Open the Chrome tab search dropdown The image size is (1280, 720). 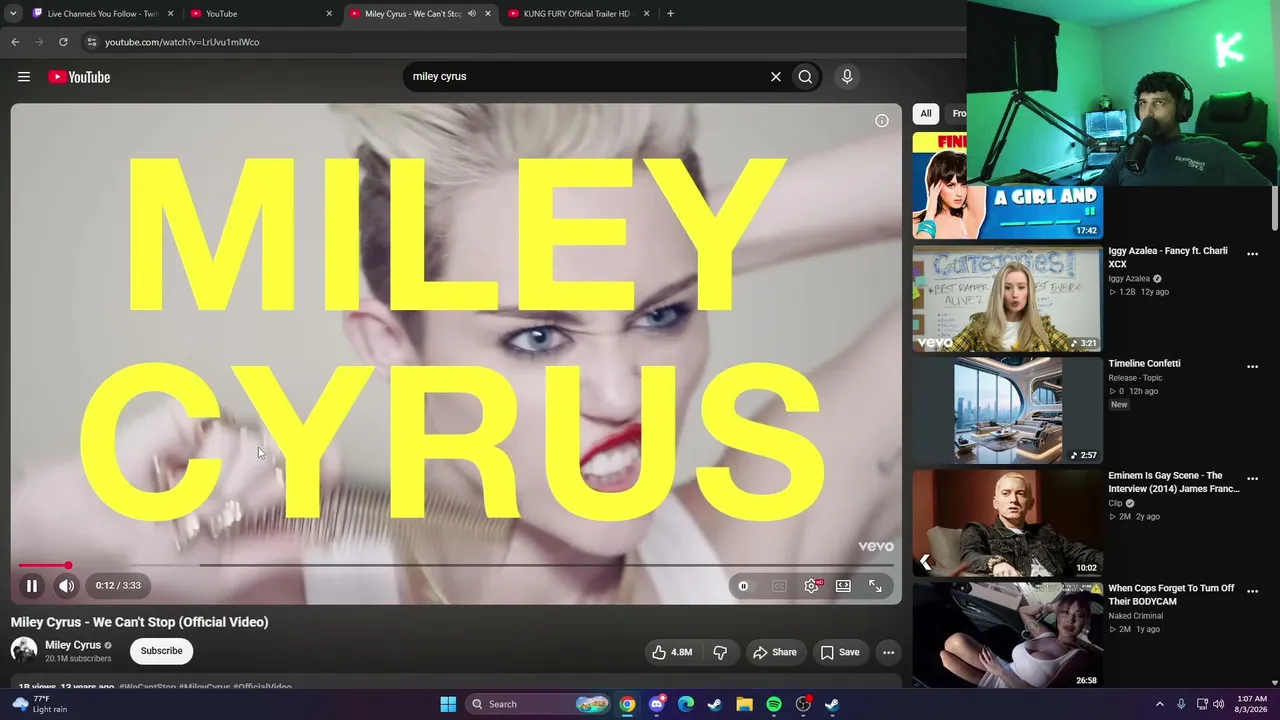pos(13,14)
